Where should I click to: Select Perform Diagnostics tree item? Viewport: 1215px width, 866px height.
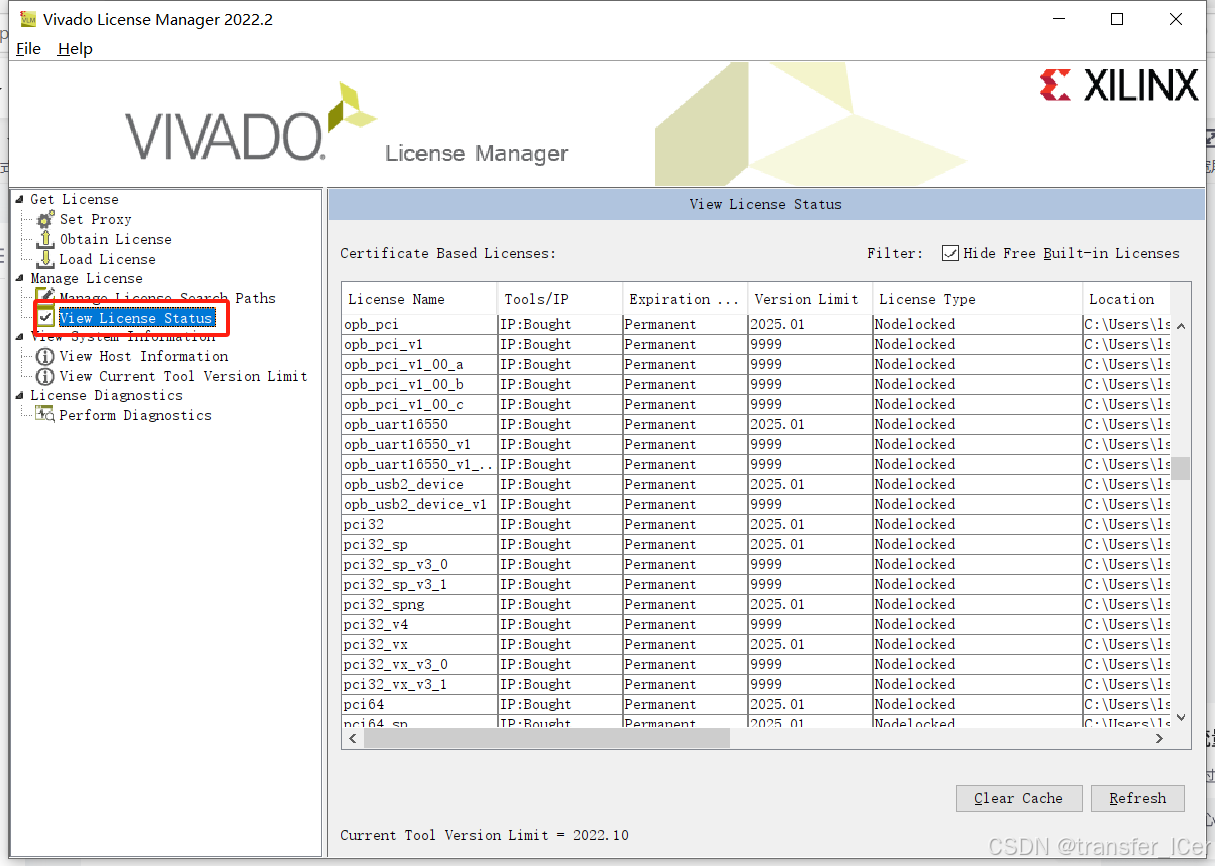[x=135, y=415]
